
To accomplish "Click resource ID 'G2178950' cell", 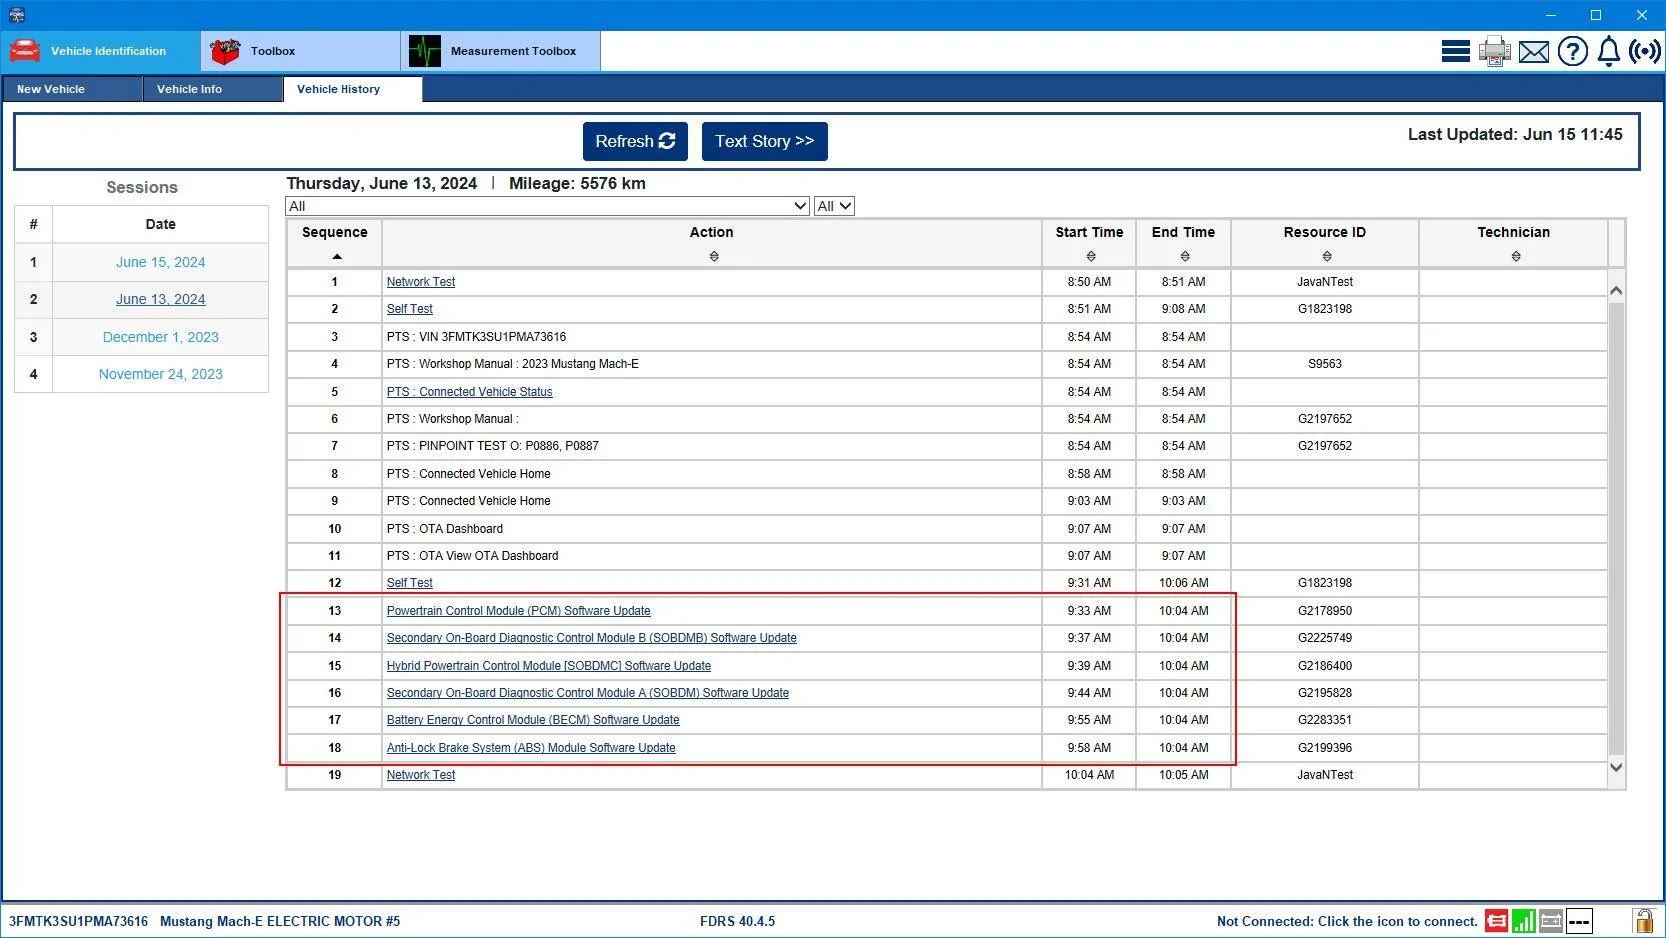I will point(1325,611).
